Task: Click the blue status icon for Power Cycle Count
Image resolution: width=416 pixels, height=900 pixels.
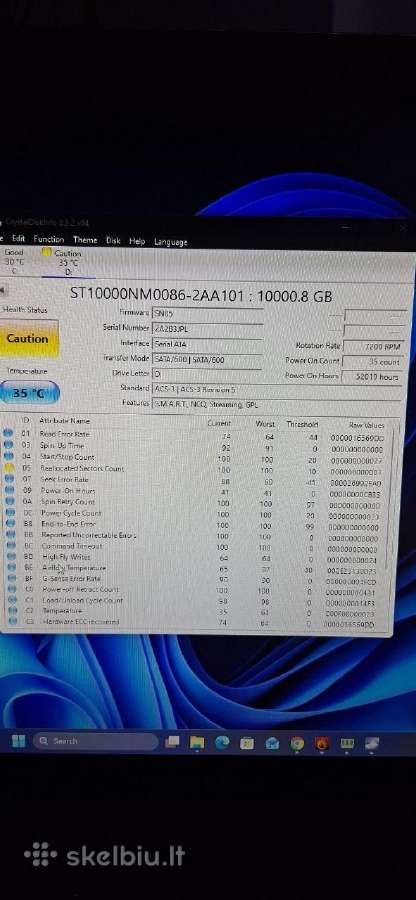Action: (8, 513)
